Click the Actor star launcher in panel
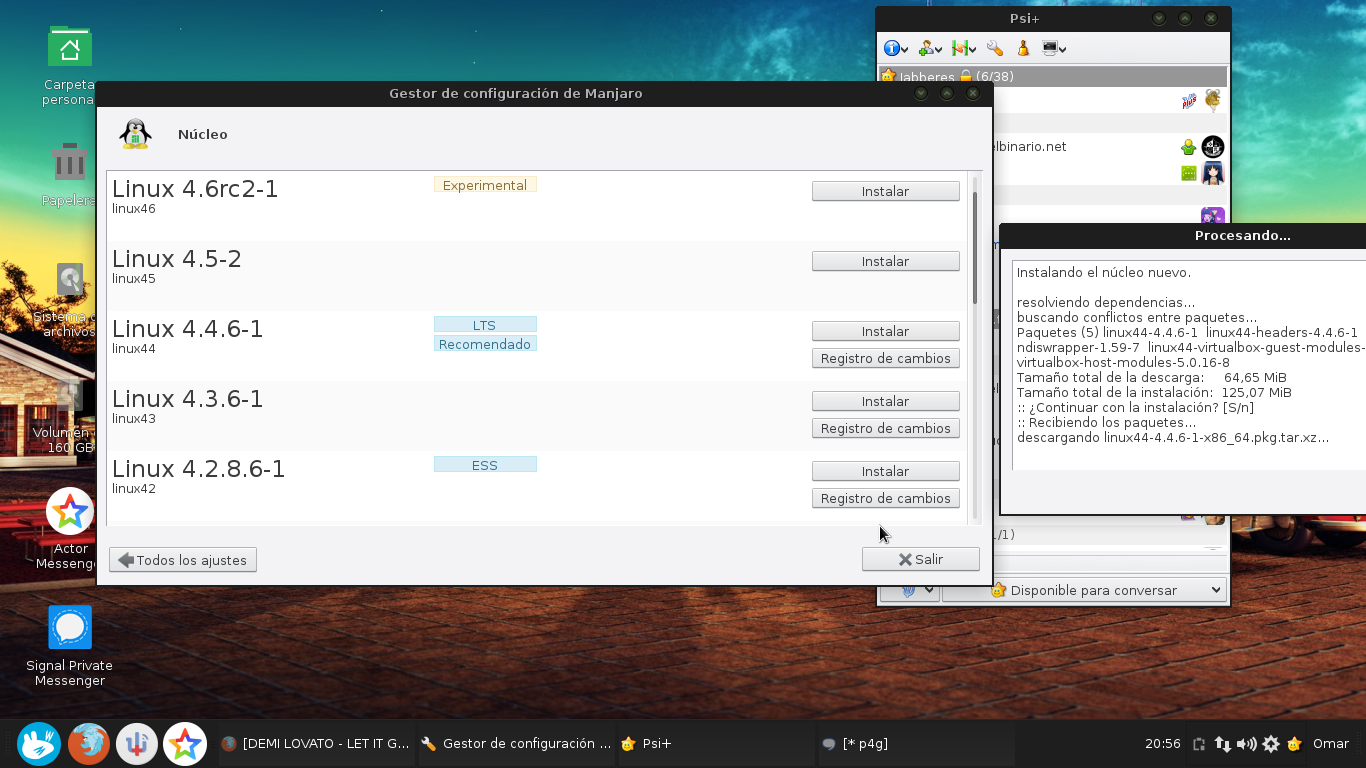Screen dimensions: 1366x768 point(185,743)
